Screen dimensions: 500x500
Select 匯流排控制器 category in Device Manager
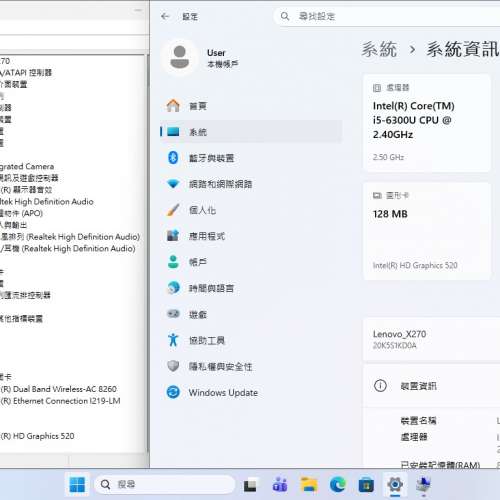25,295
